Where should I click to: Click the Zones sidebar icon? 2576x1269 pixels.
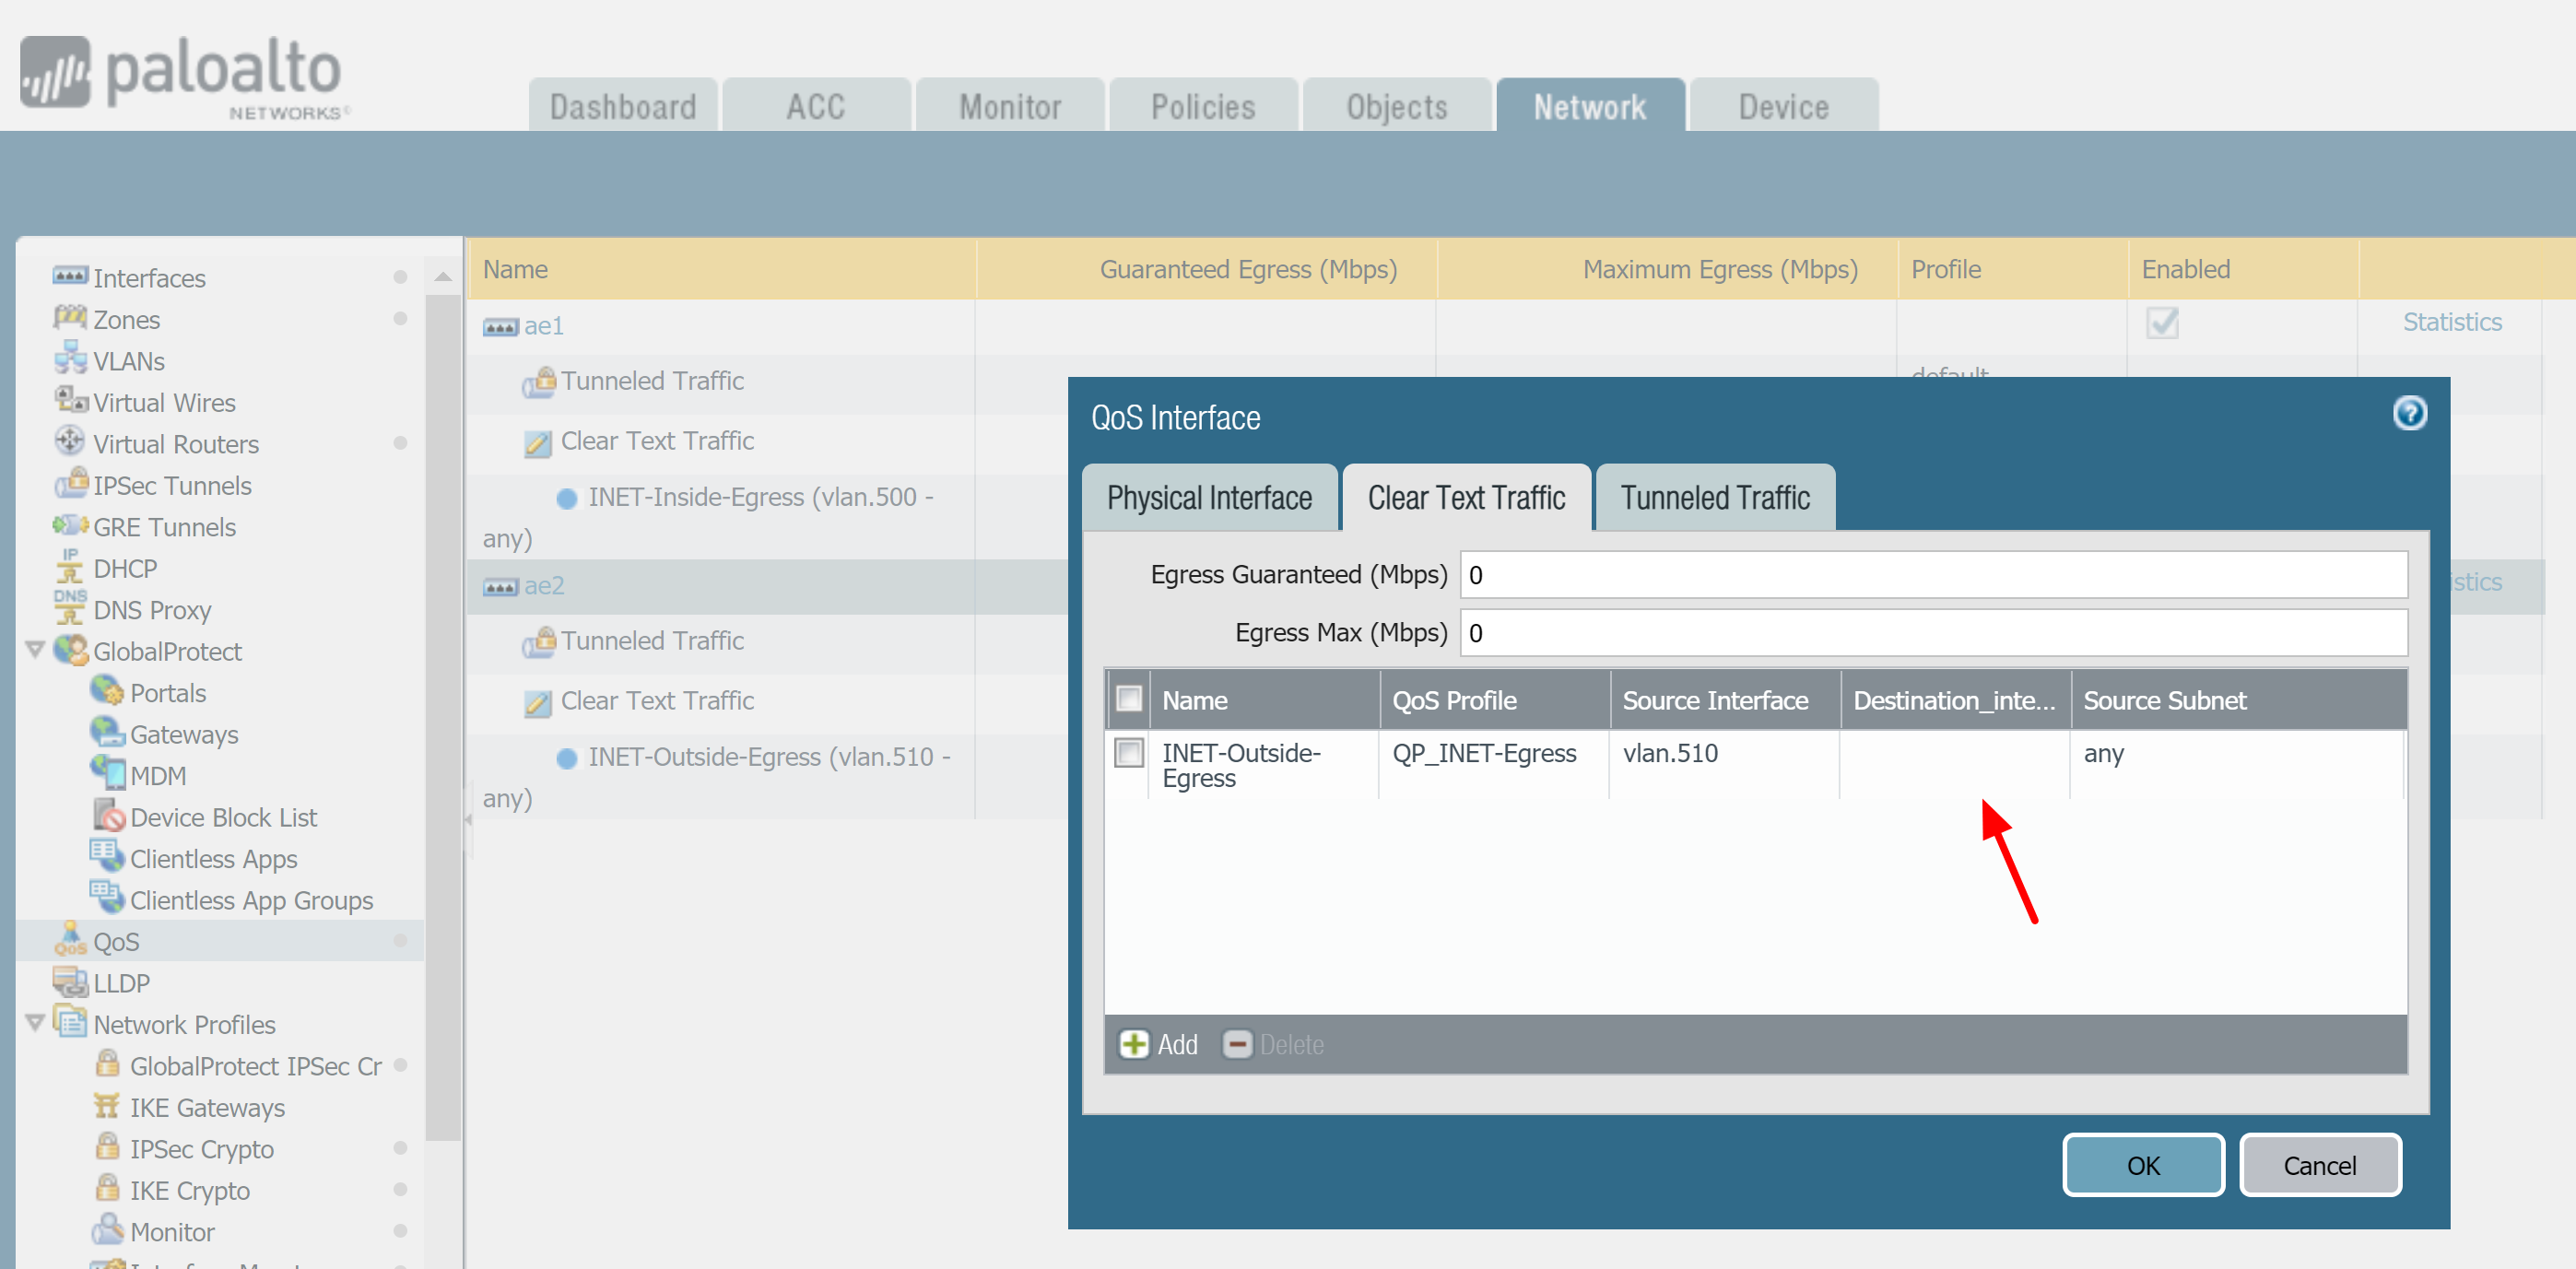coord(69,318)
